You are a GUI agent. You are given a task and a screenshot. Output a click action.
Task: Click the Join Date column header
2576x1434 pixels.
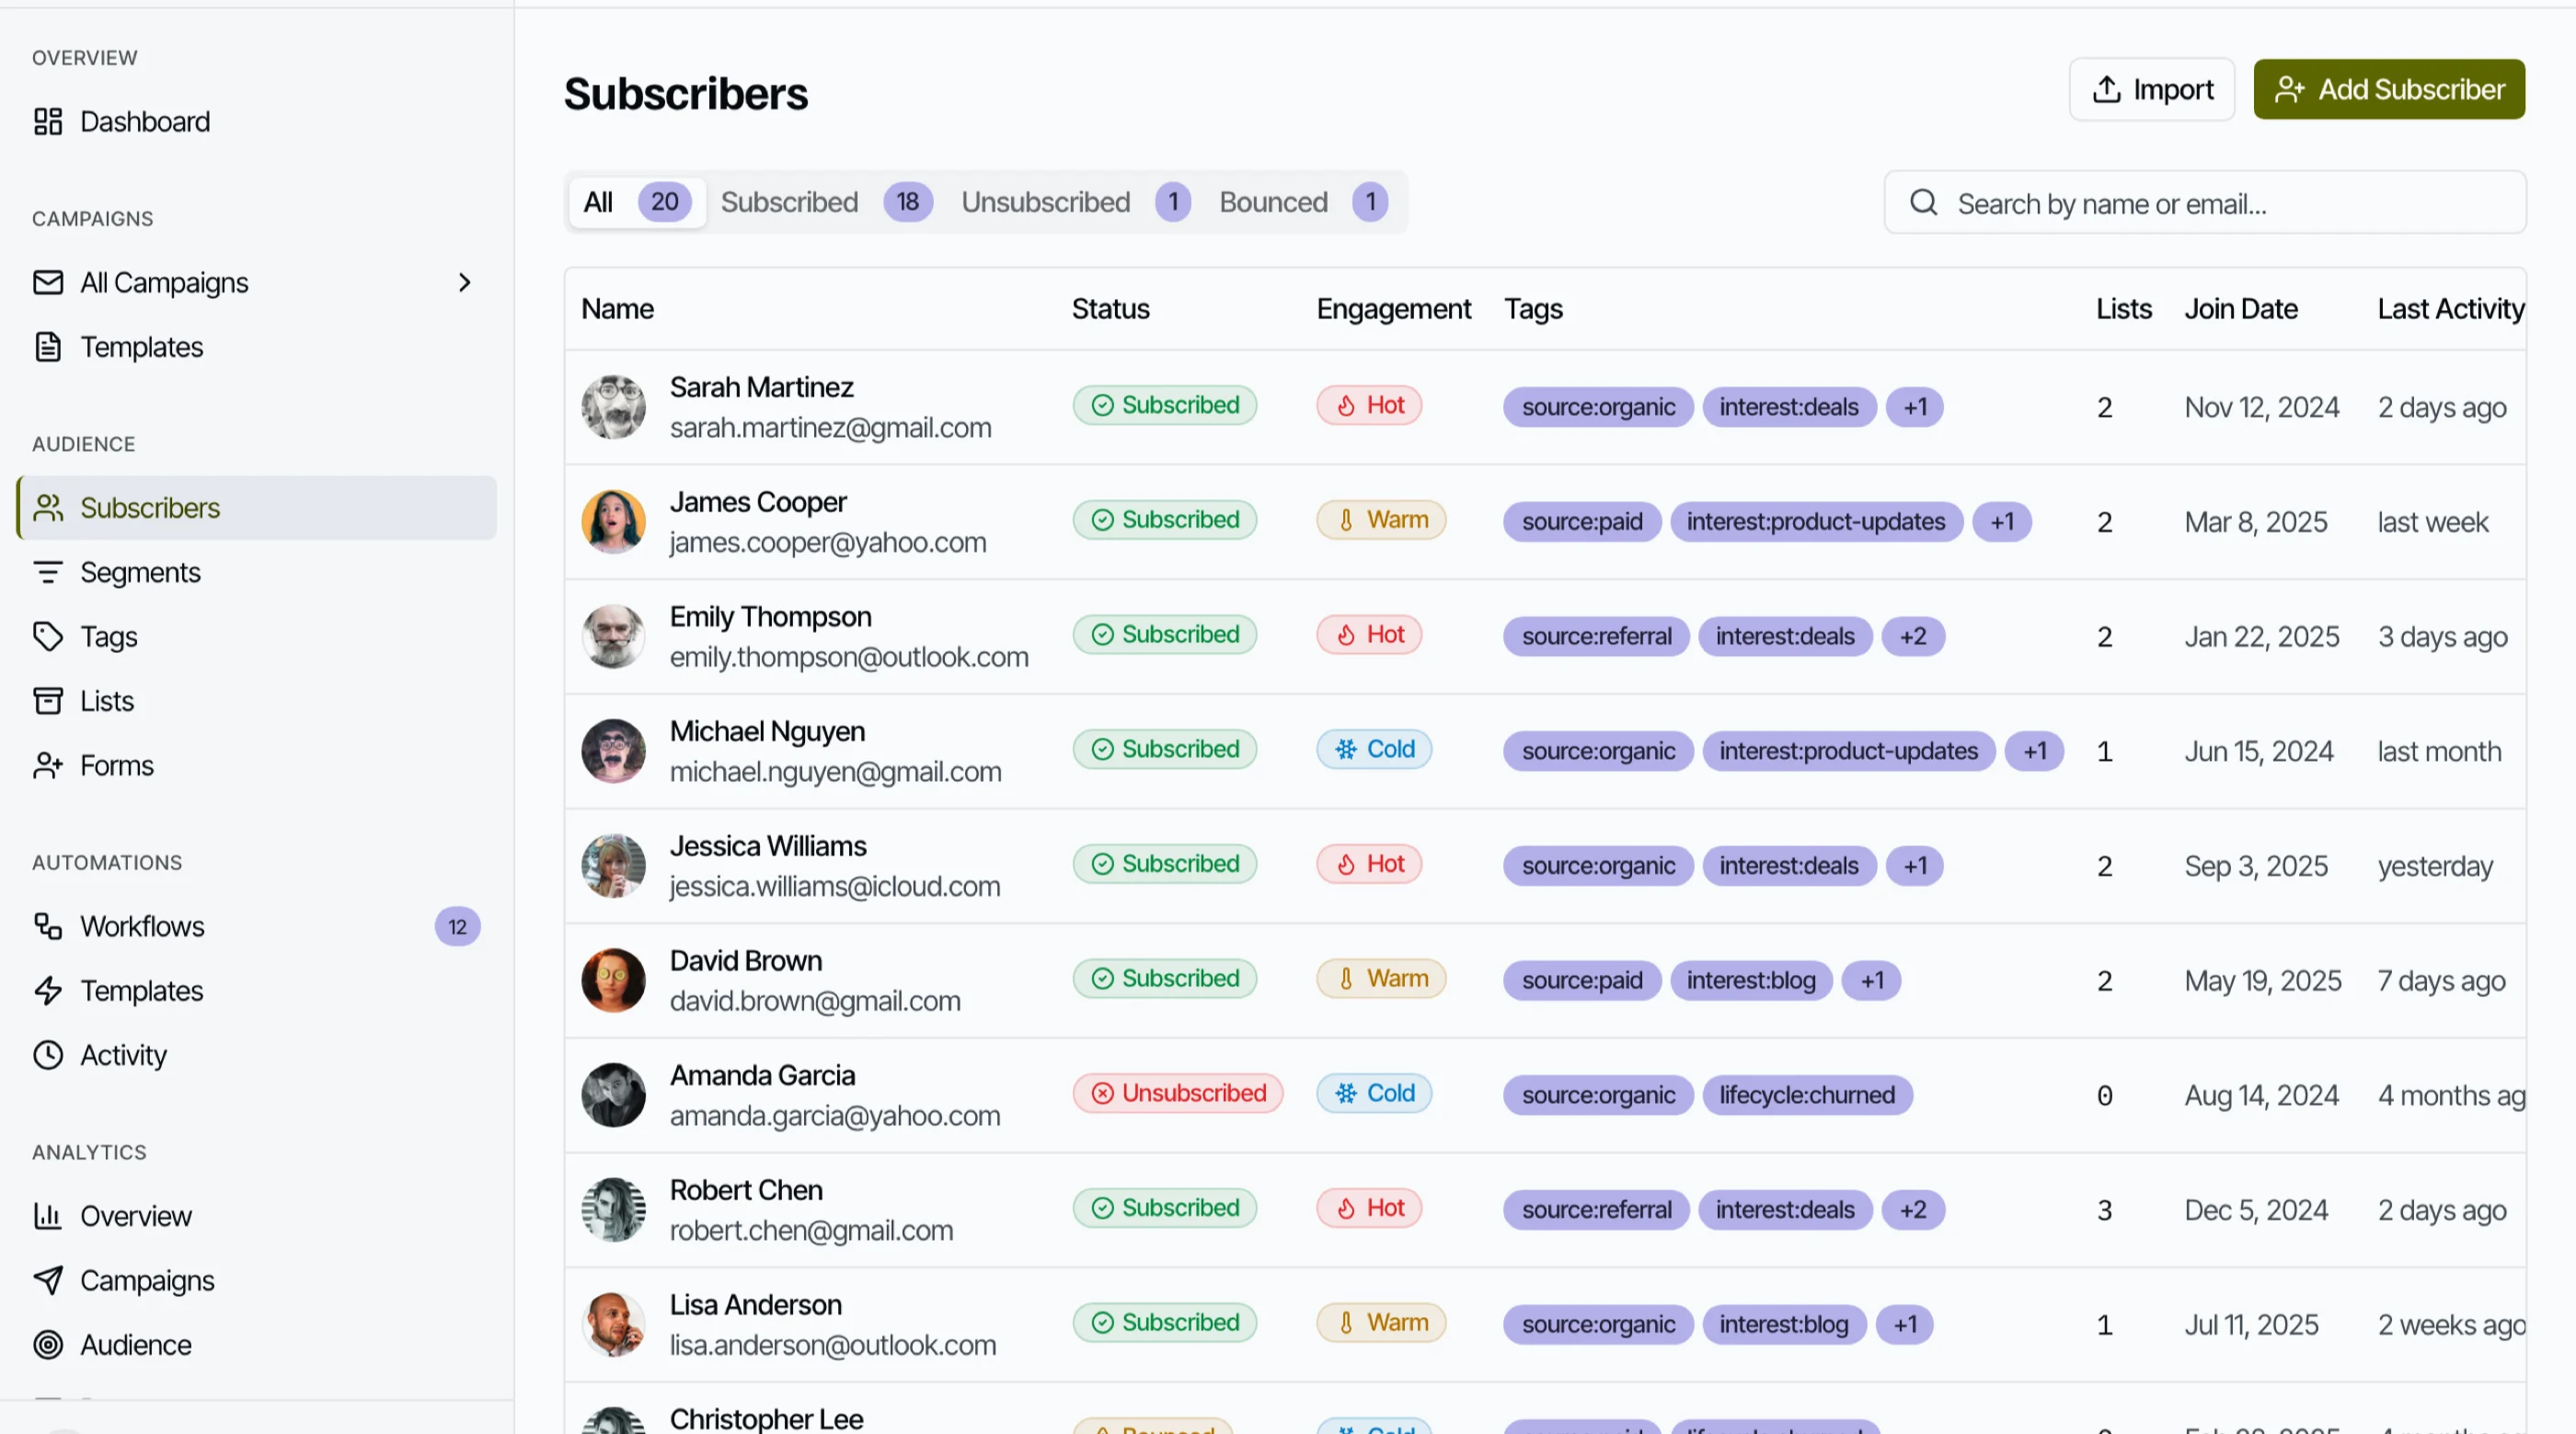tap(2241, 309)
